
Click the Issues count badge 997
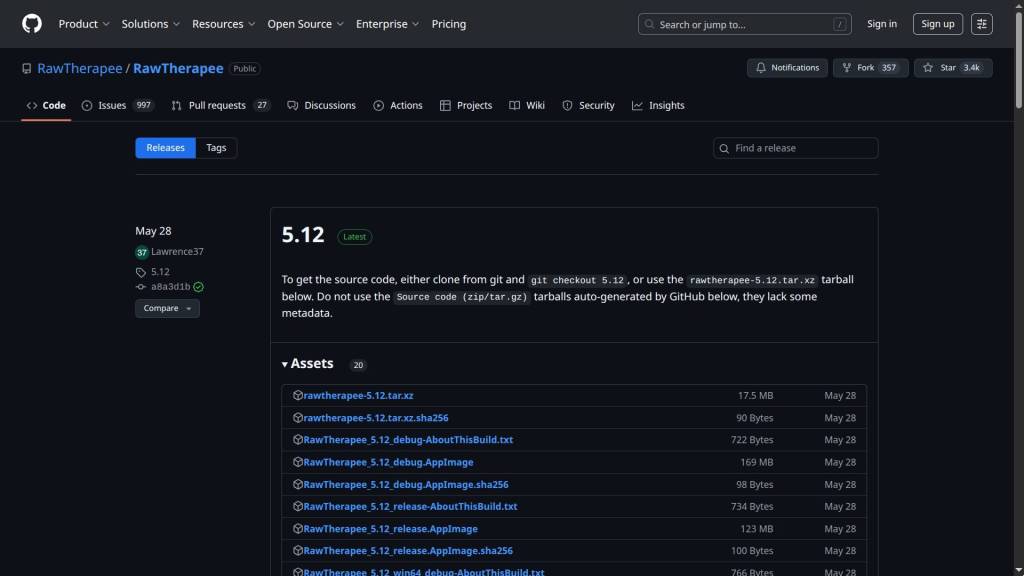[x=144, y=105]
